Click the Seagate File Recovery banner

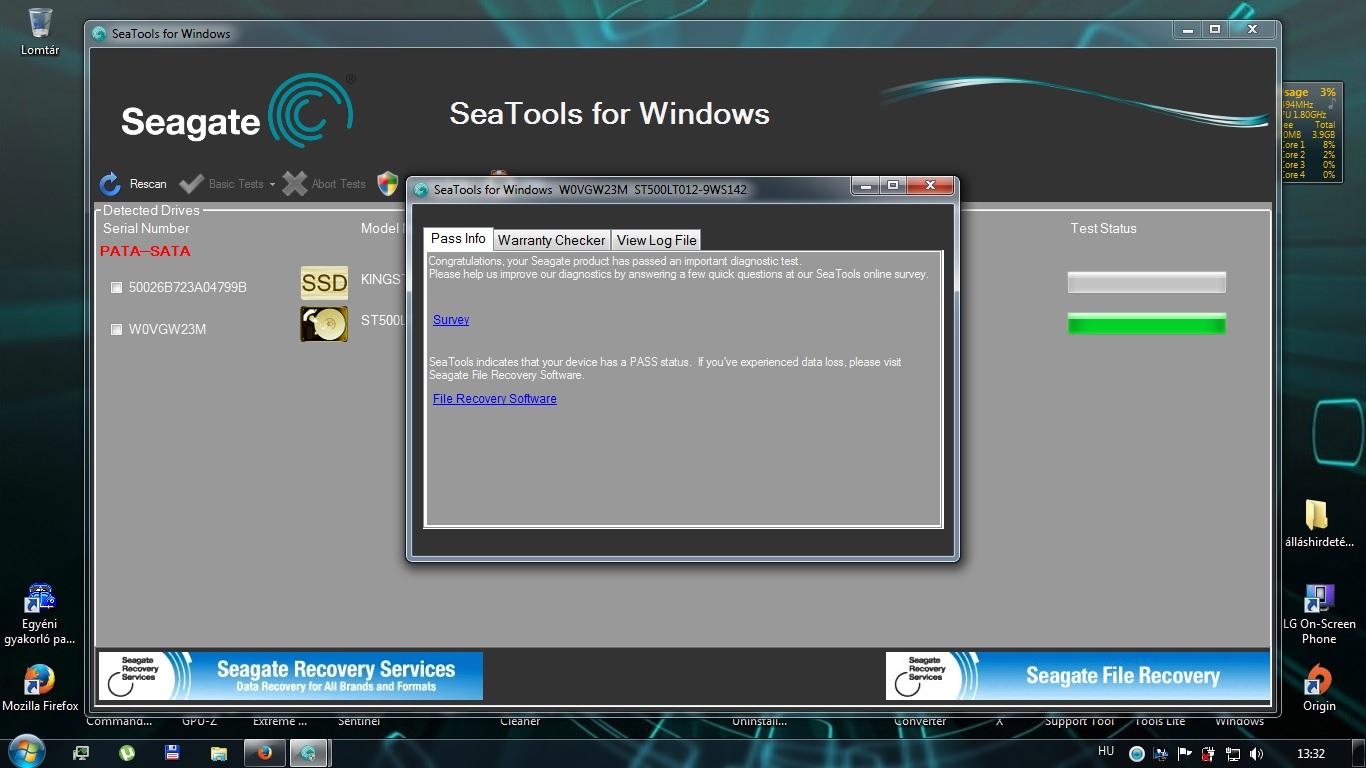point(1078,676)
